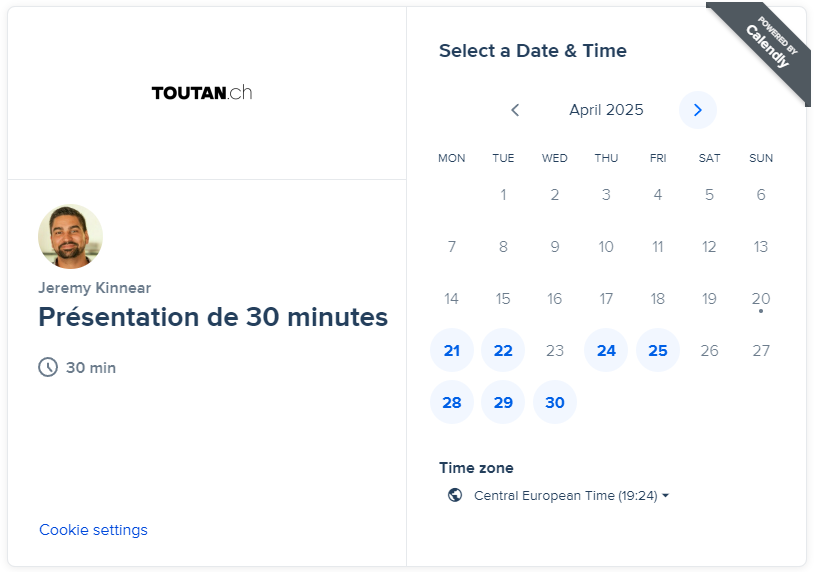
Task: Click the clock icon next to 30 min
Action: 48,367
